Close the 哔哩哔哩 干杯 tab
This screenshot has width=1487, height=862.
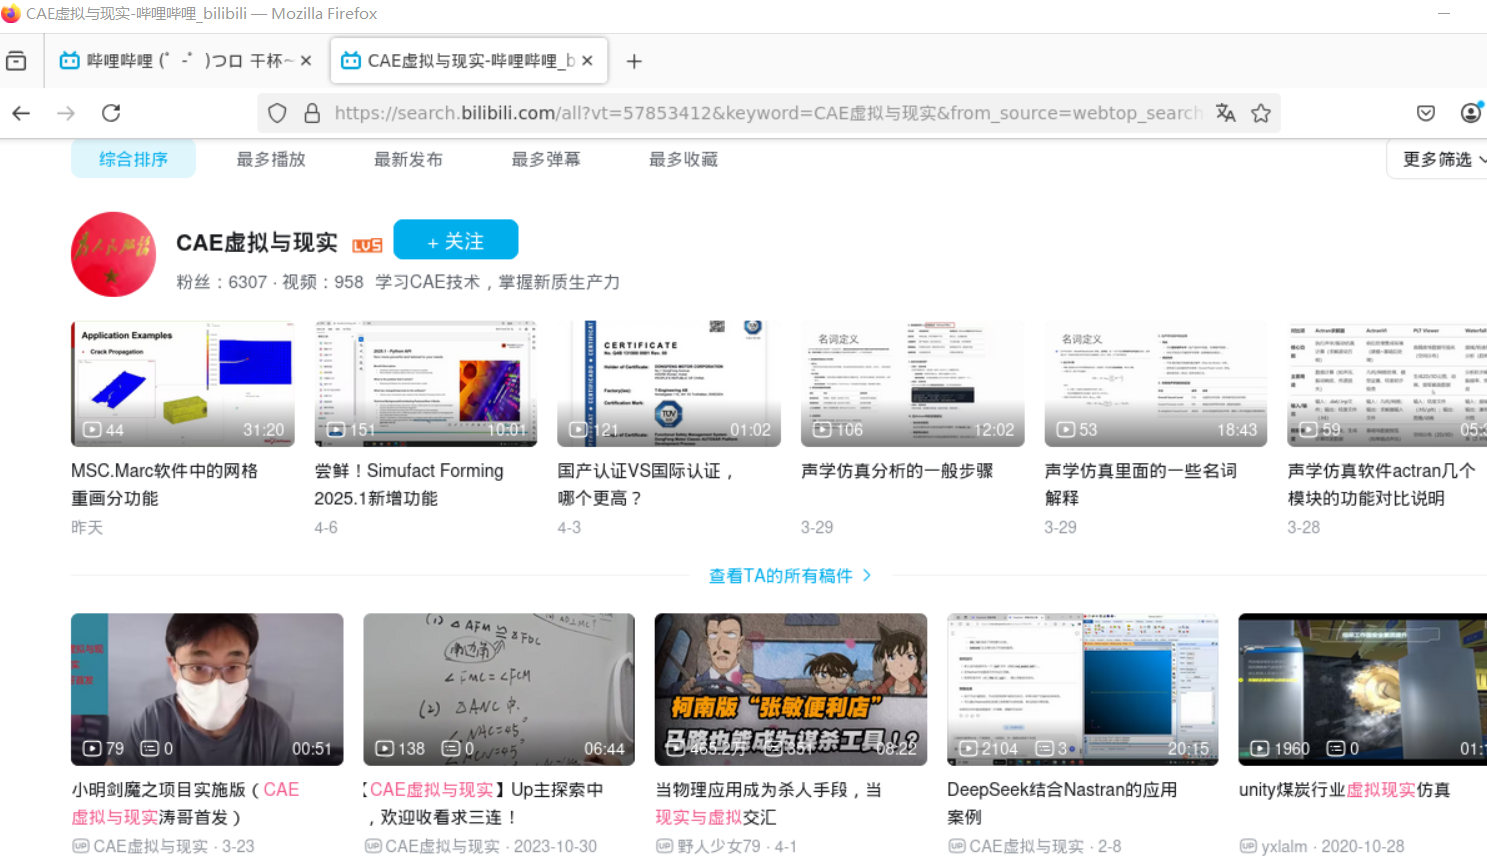pyautogui.click(x=306, y=61)
